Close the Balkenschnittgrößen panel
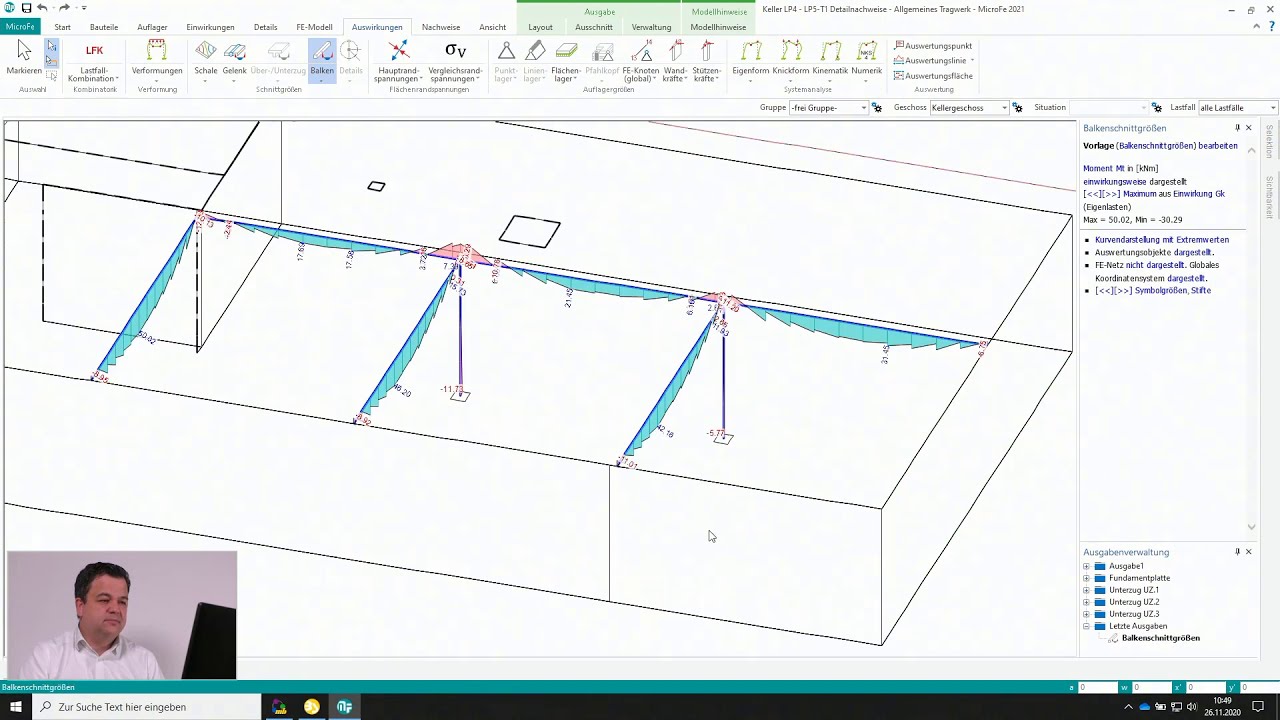The image size is (1280, 720). pyautogui.click(x=1248, y=128)
